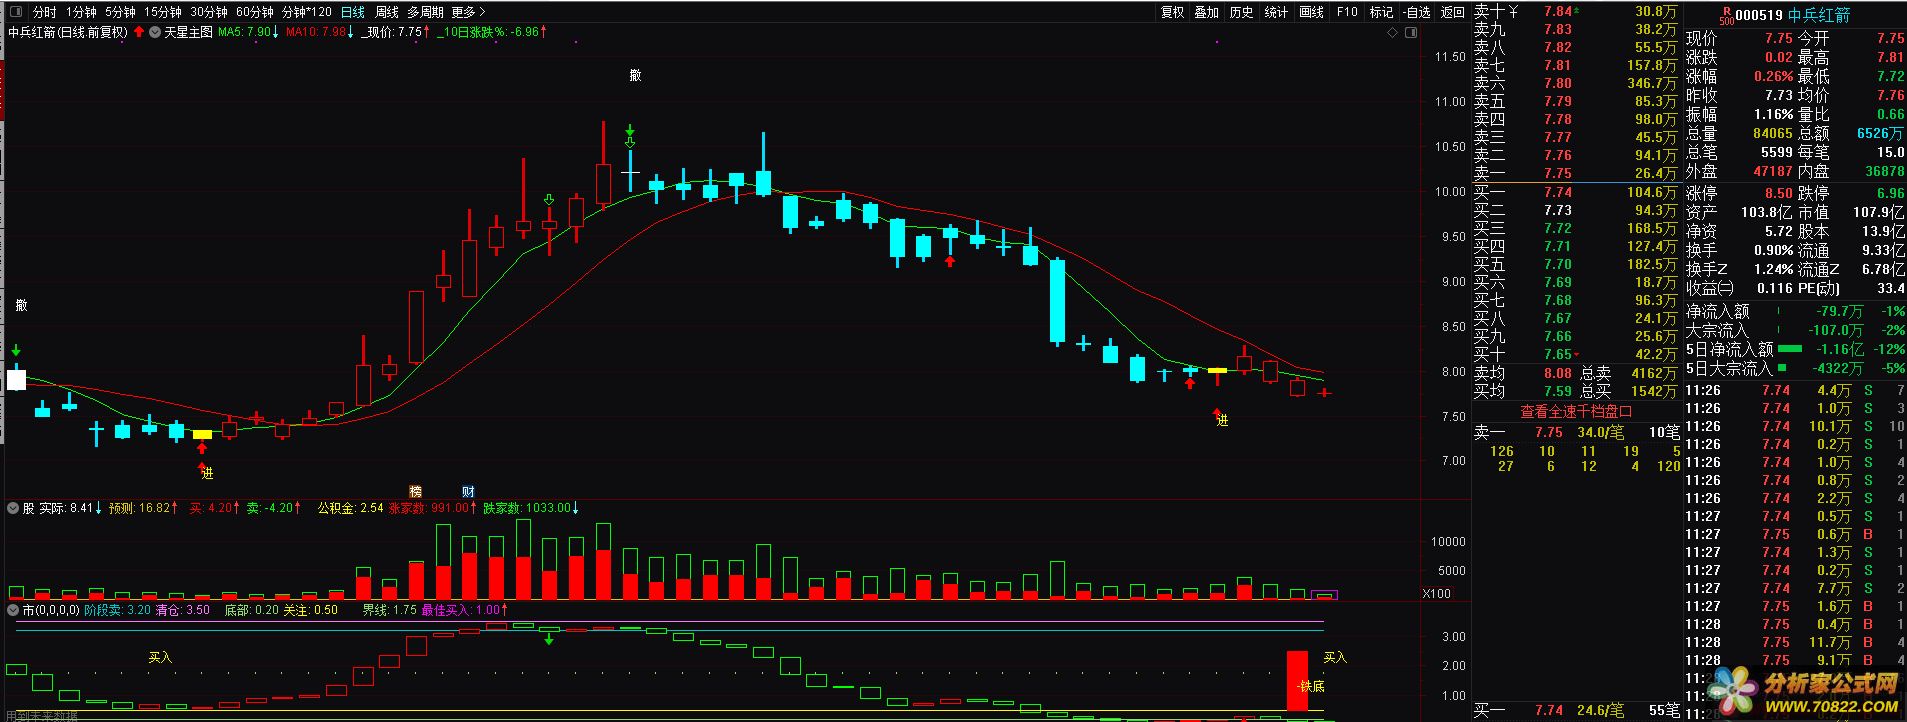The width and height of the screenshot is (1907, 722).
Task: Click the 财 badge icon below the chart
Action: 468,491
